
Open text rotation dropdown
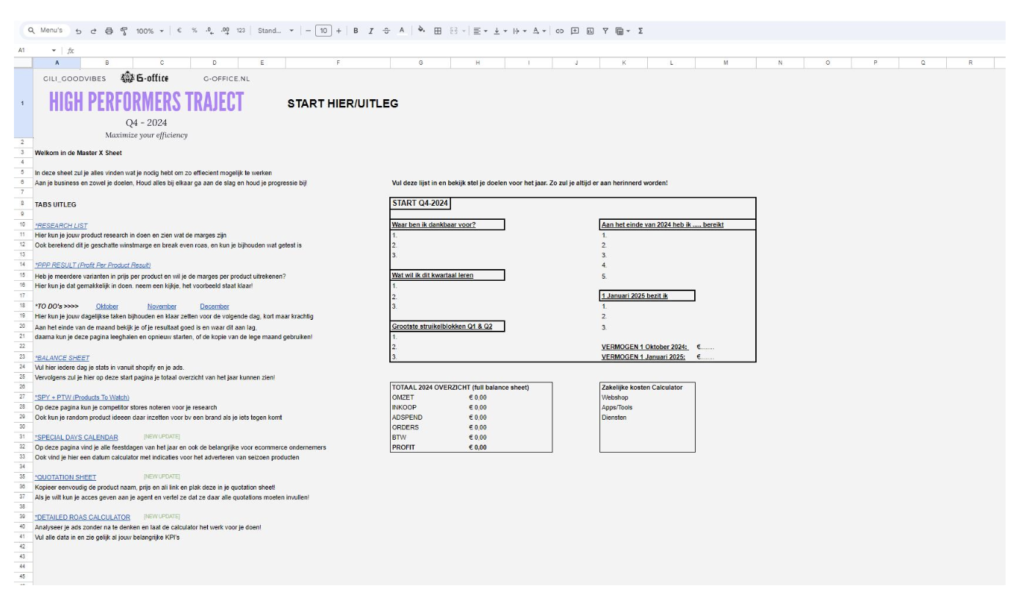click(x=539, y=31)
